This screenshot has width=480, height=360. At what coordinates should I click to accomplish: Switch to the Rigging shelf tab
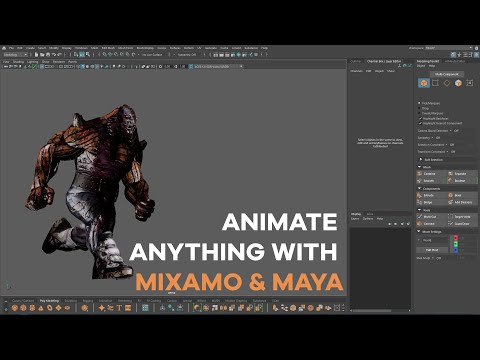pos(88,301)
